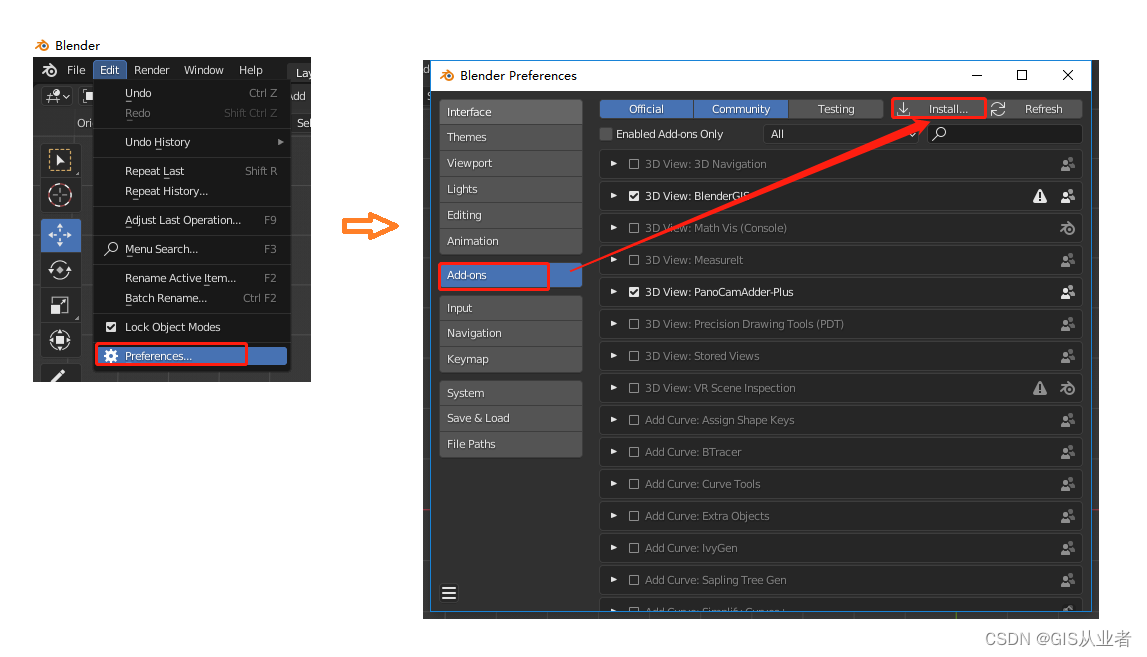Disable the BlenderGIS add-on checkbox
Screen dimensions: 1147x657
(634, 196)
